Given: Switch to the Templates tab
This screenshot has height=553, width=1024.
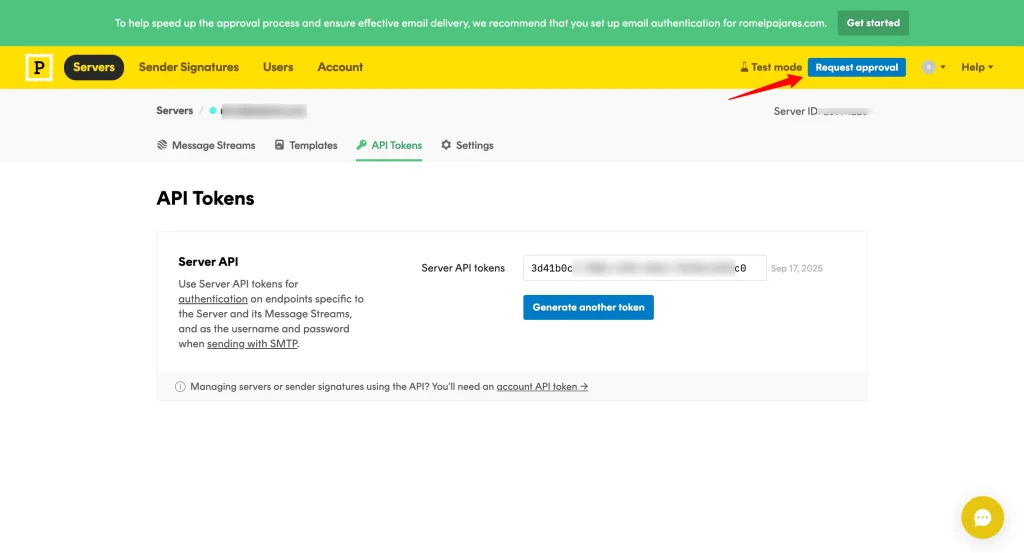Looking at the screenshot, I should pyautogui.click(x=306, y=145).
